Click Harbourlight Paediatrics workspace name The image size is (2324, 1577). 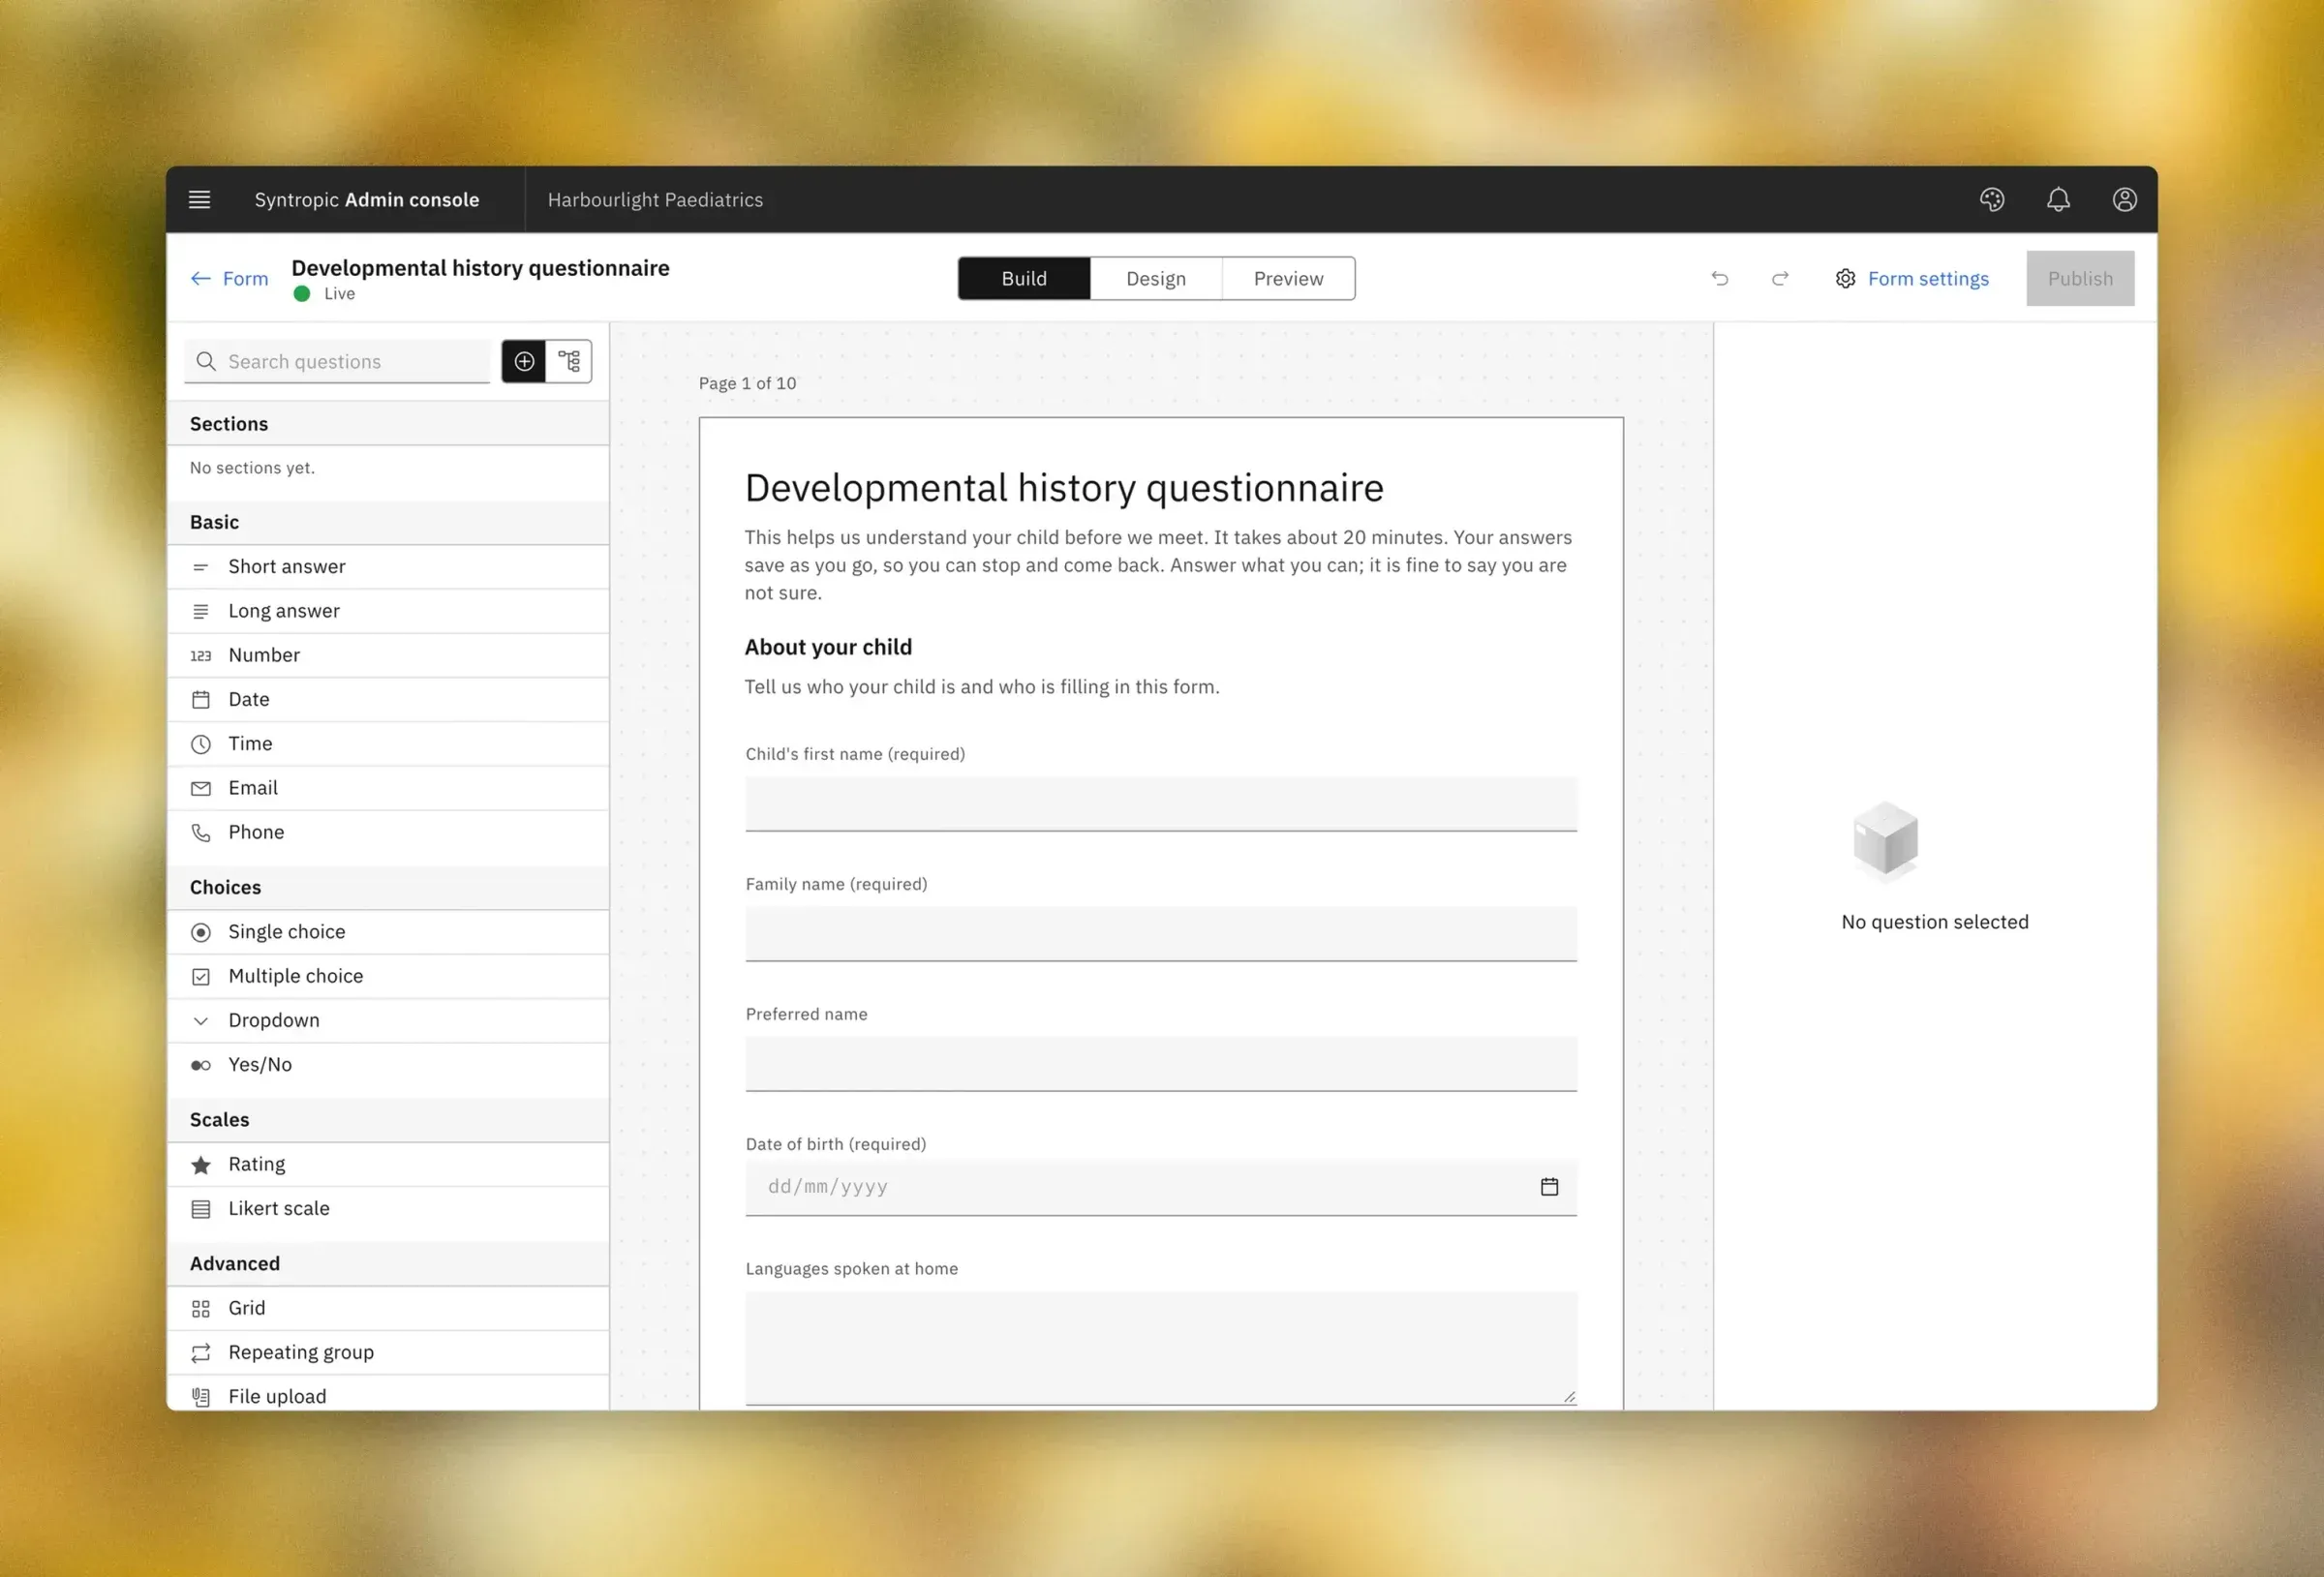click(x=655, y=199)
